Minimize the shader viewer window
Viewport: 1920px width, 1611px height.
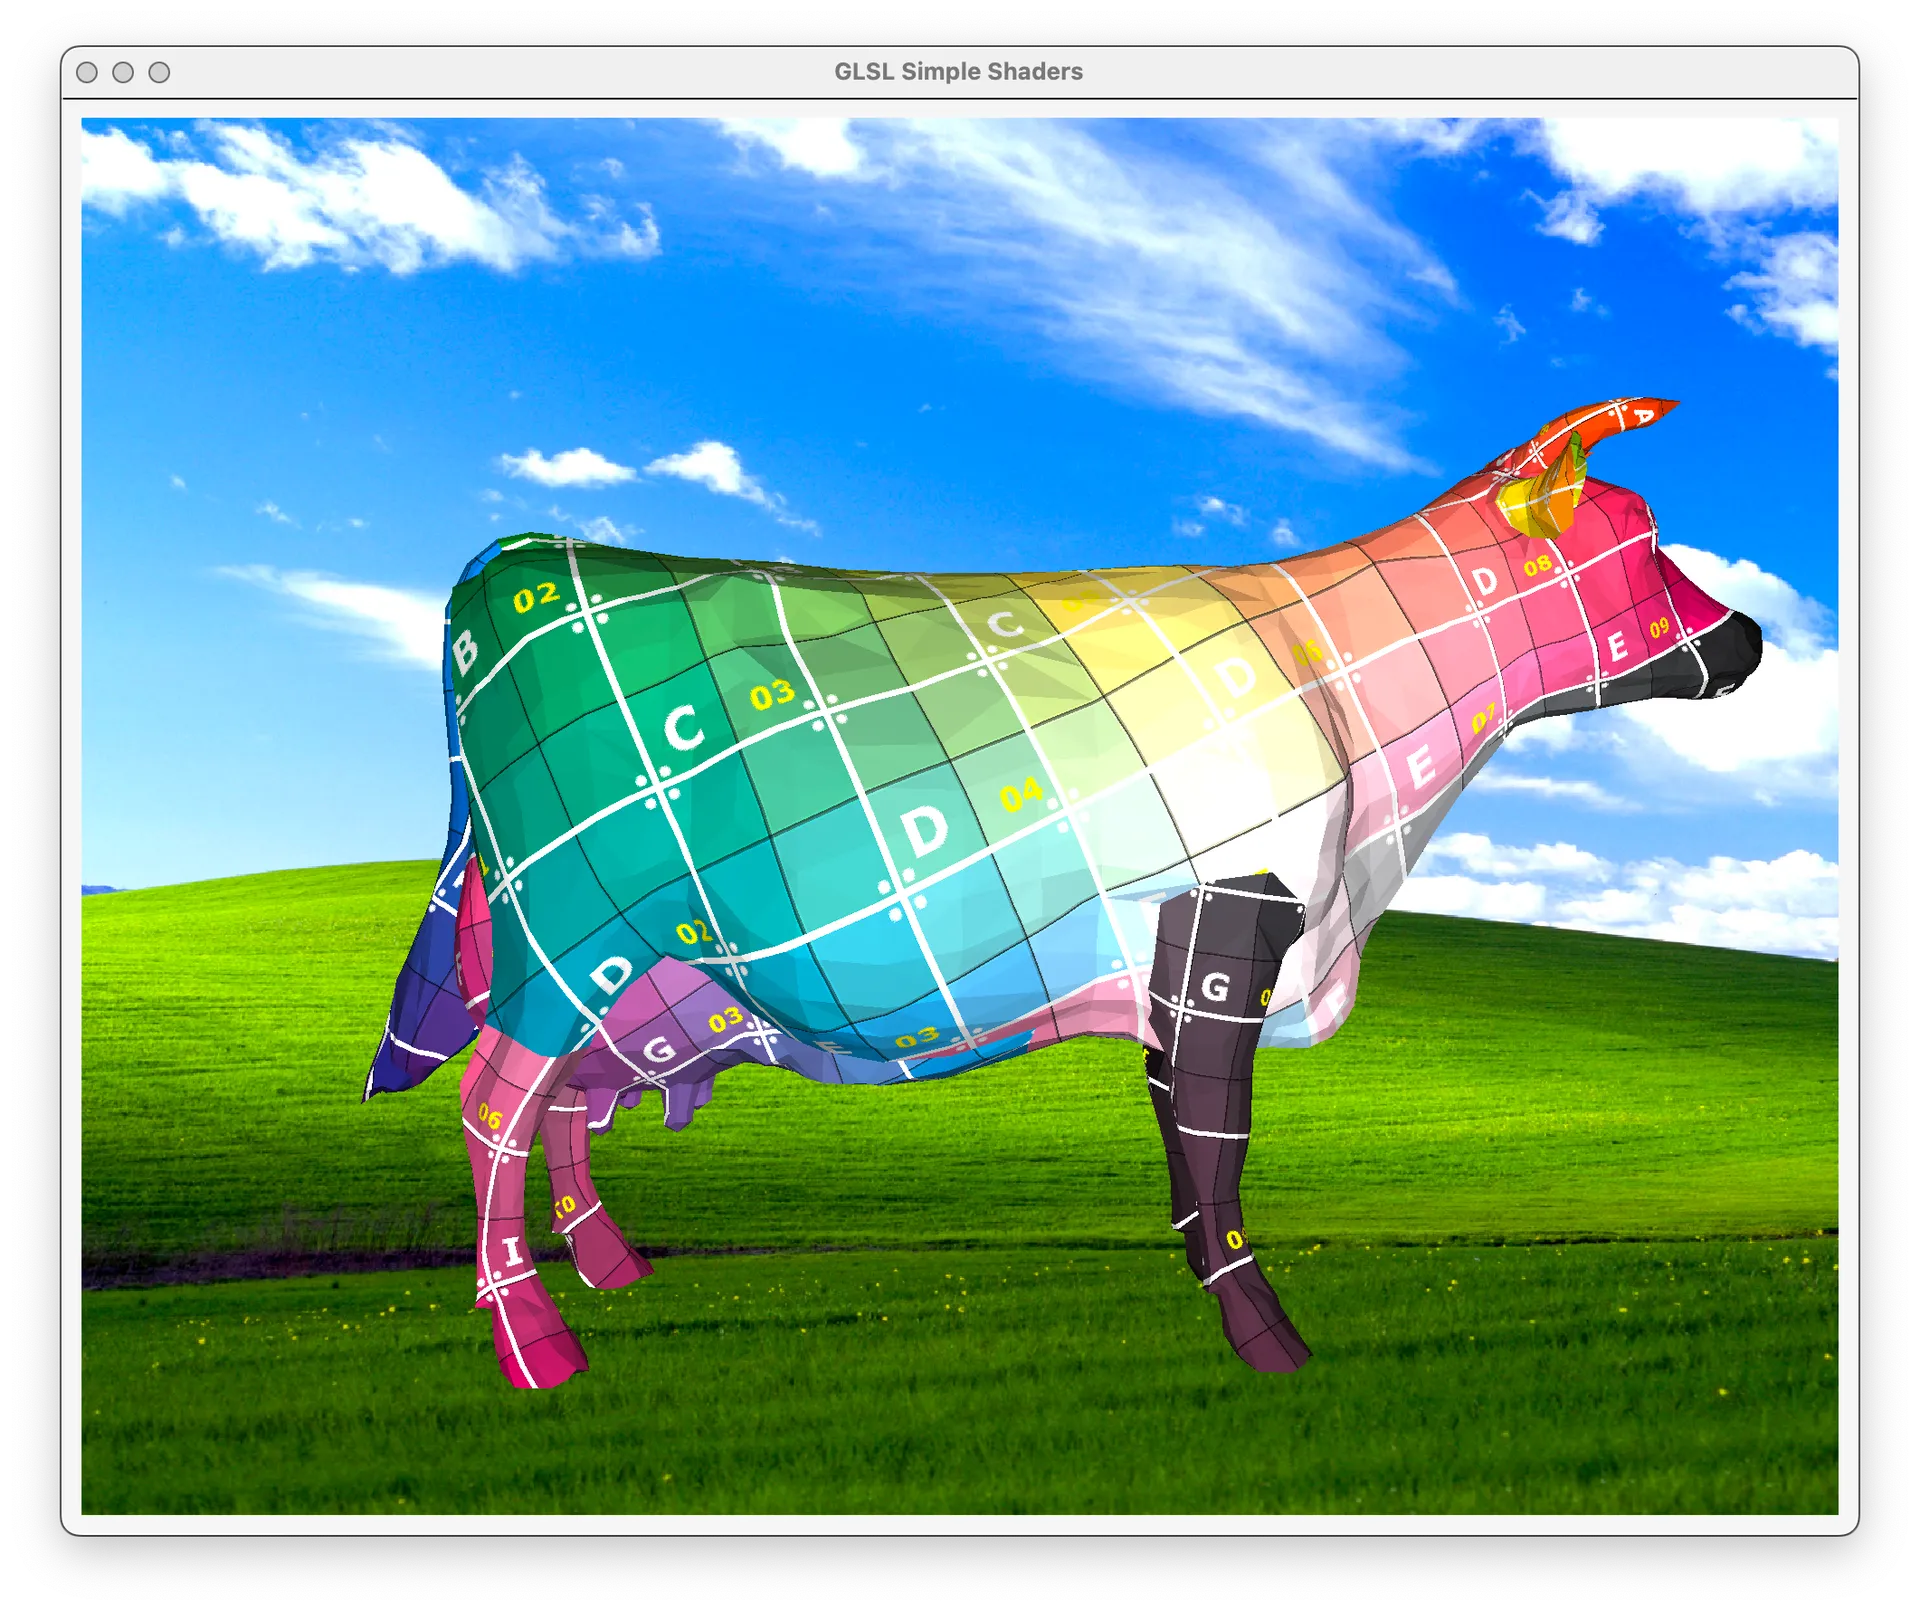coord(124,71)
